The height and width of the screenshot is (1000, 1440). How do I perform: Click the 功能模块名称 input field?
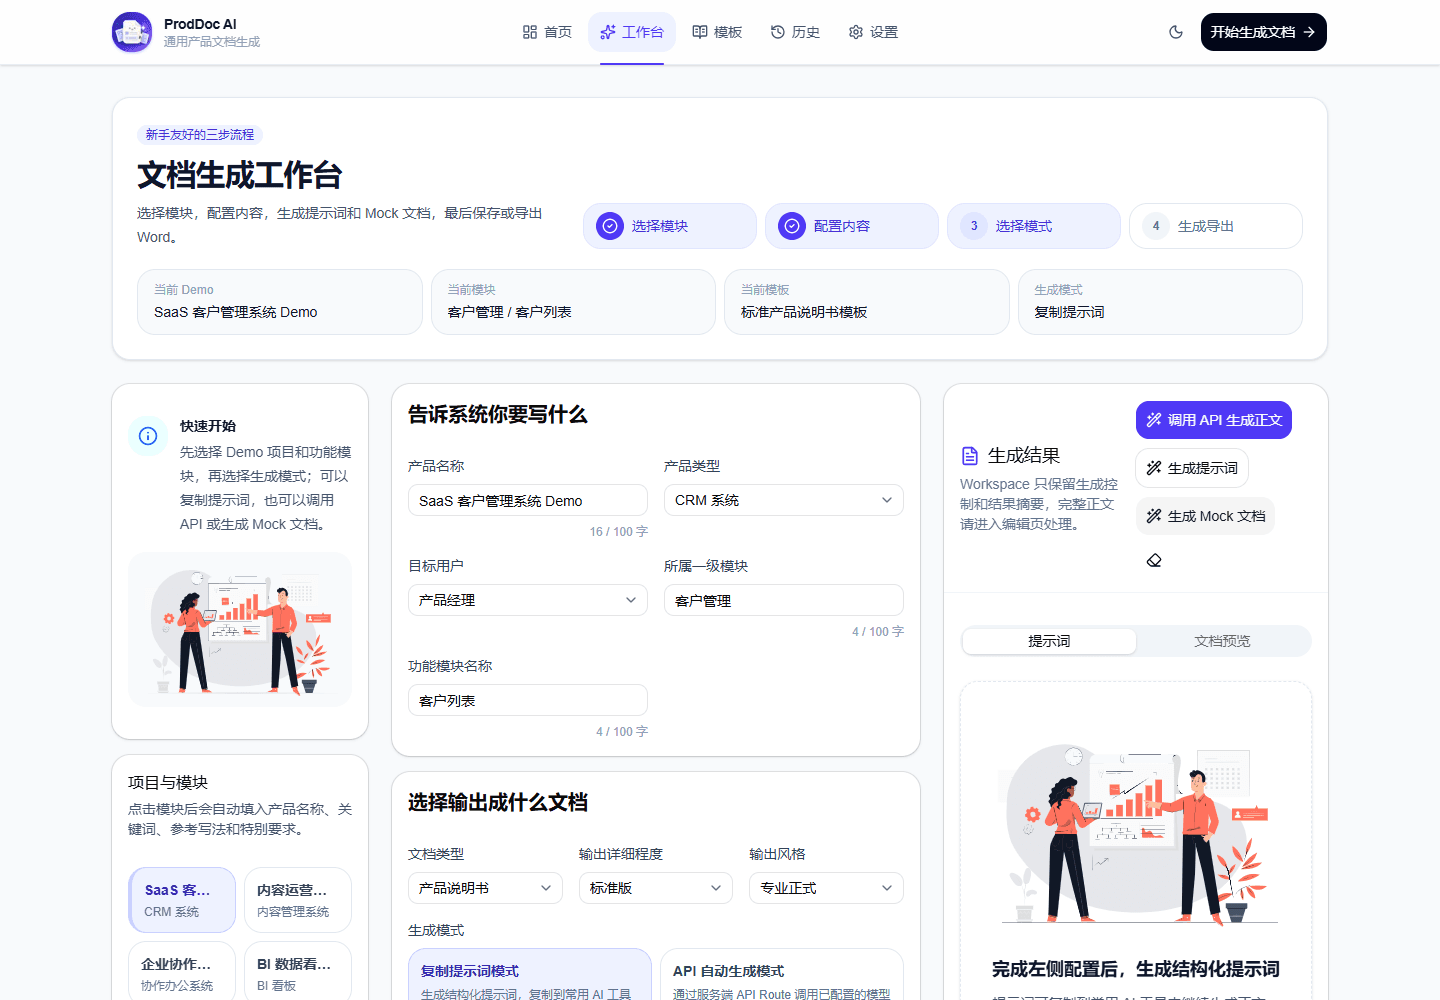(528, 700)
